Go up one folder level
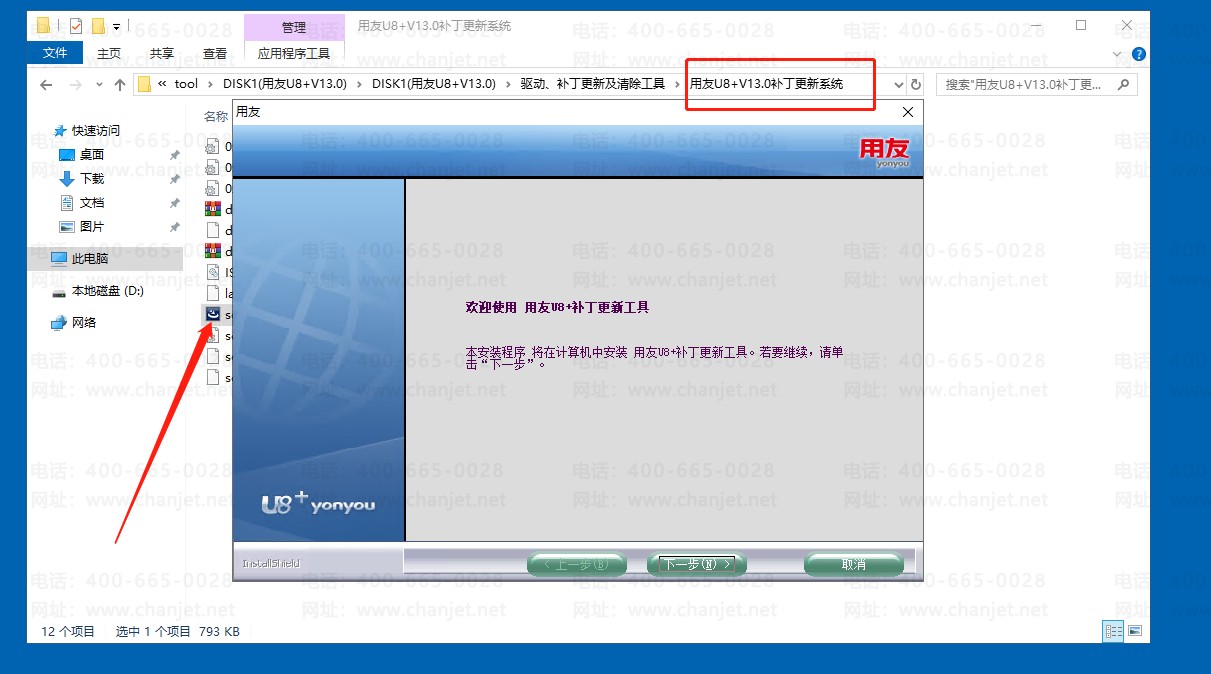Screen dimensions: 1211x674 tap(120, 85)
